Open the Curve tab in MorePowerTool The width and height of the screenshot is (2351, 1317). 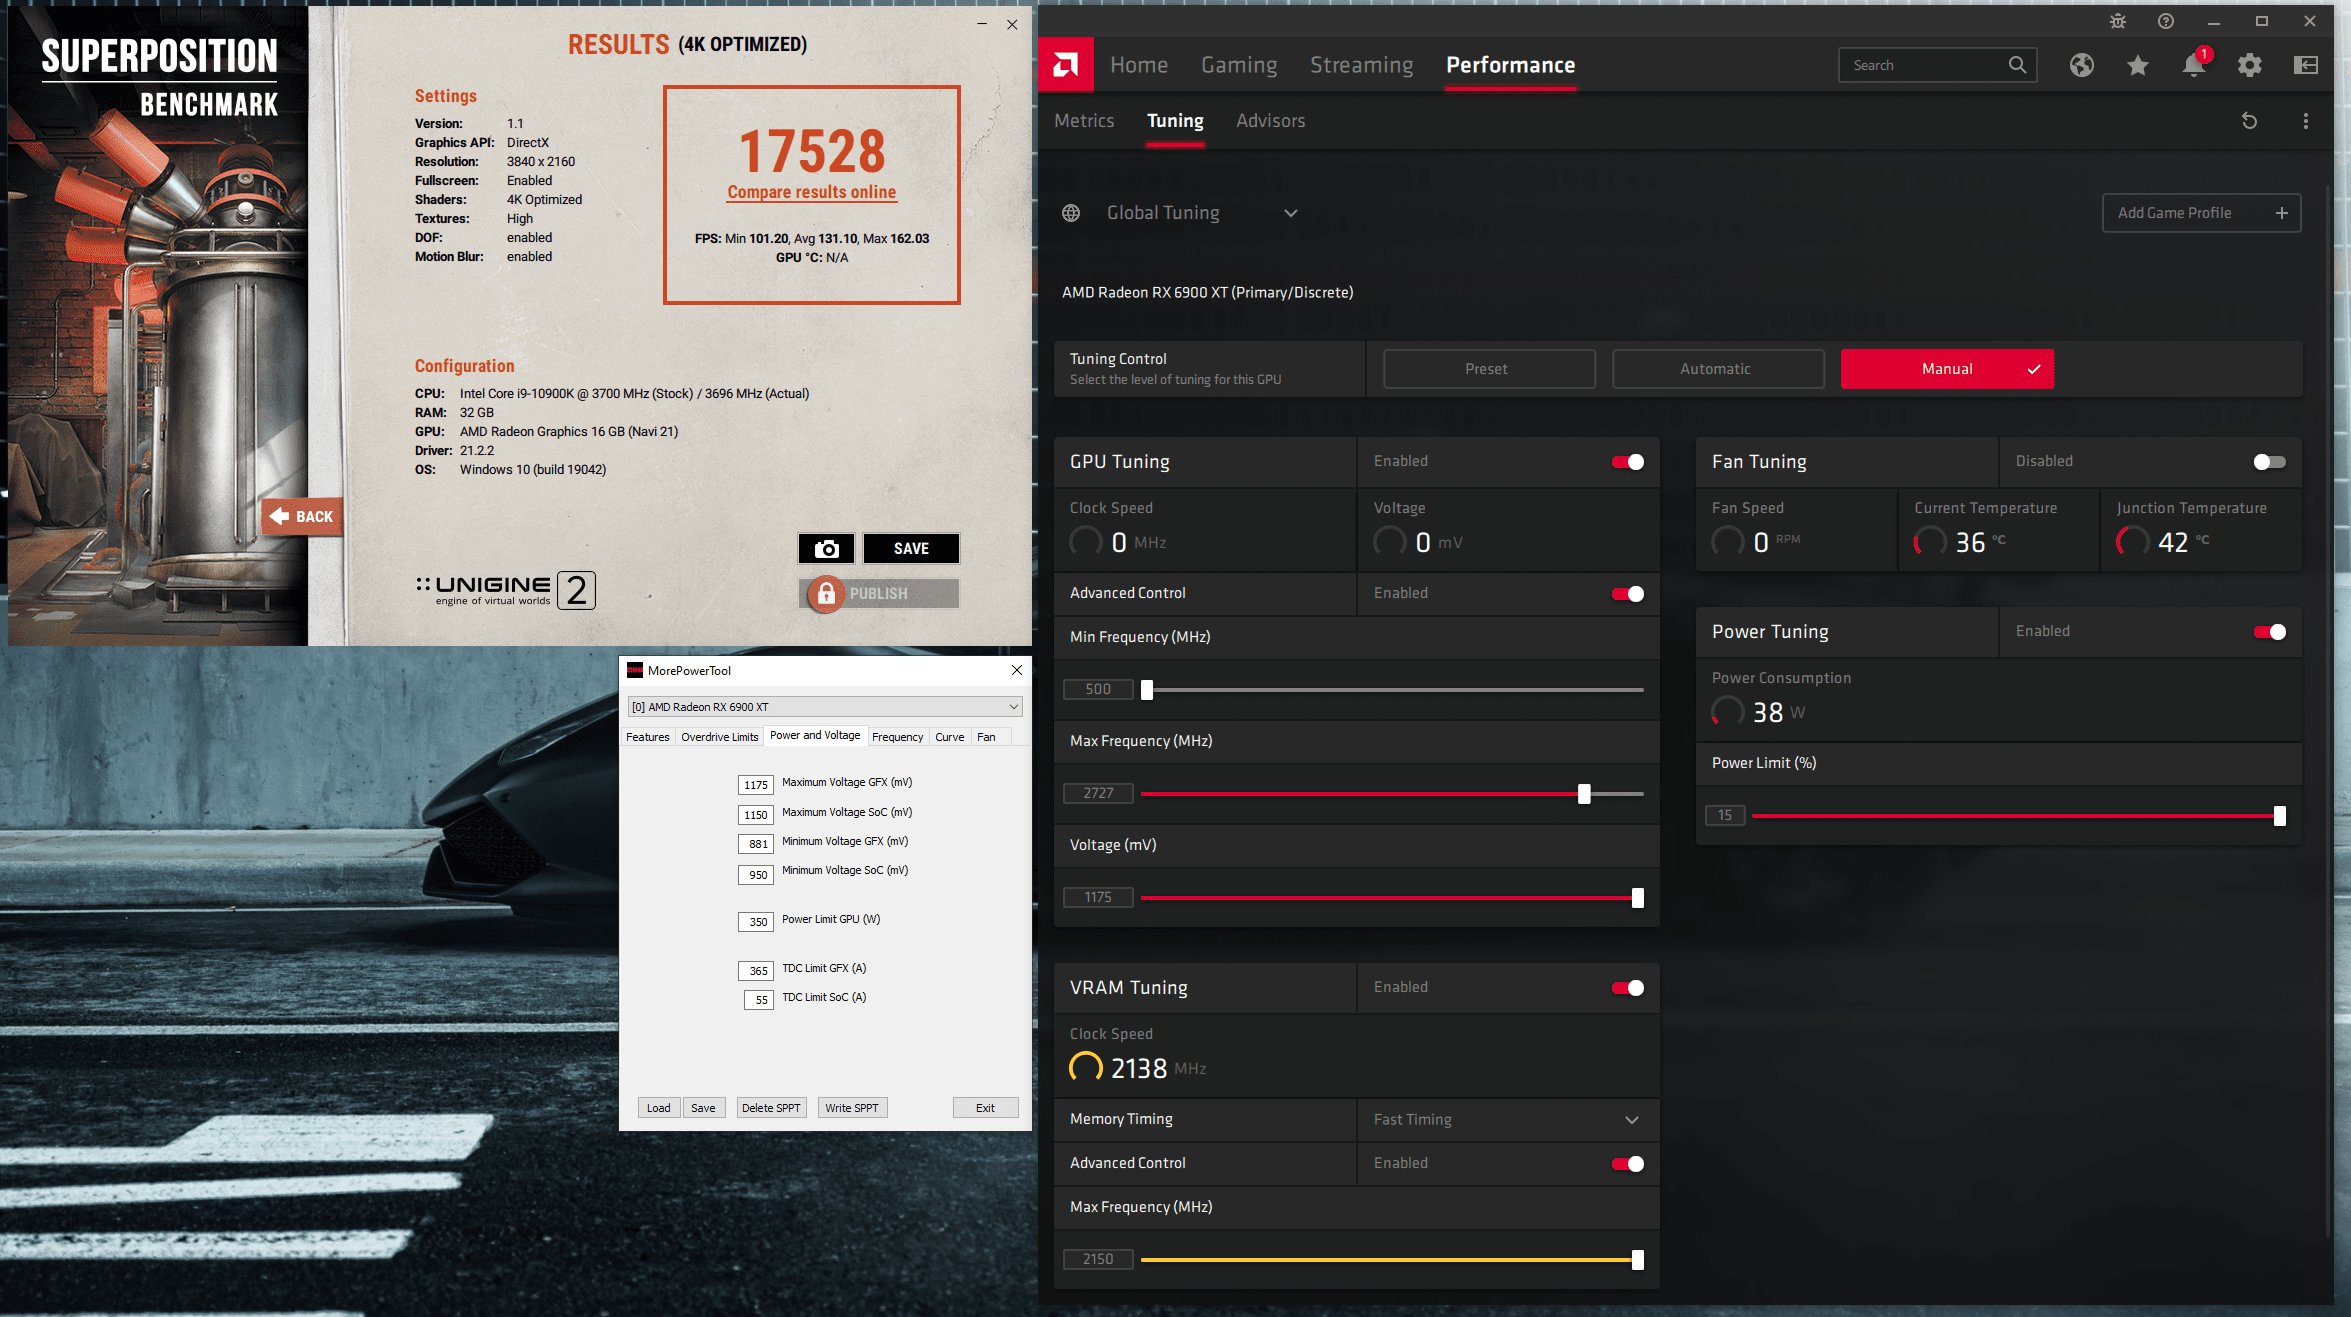pos(949,737)
